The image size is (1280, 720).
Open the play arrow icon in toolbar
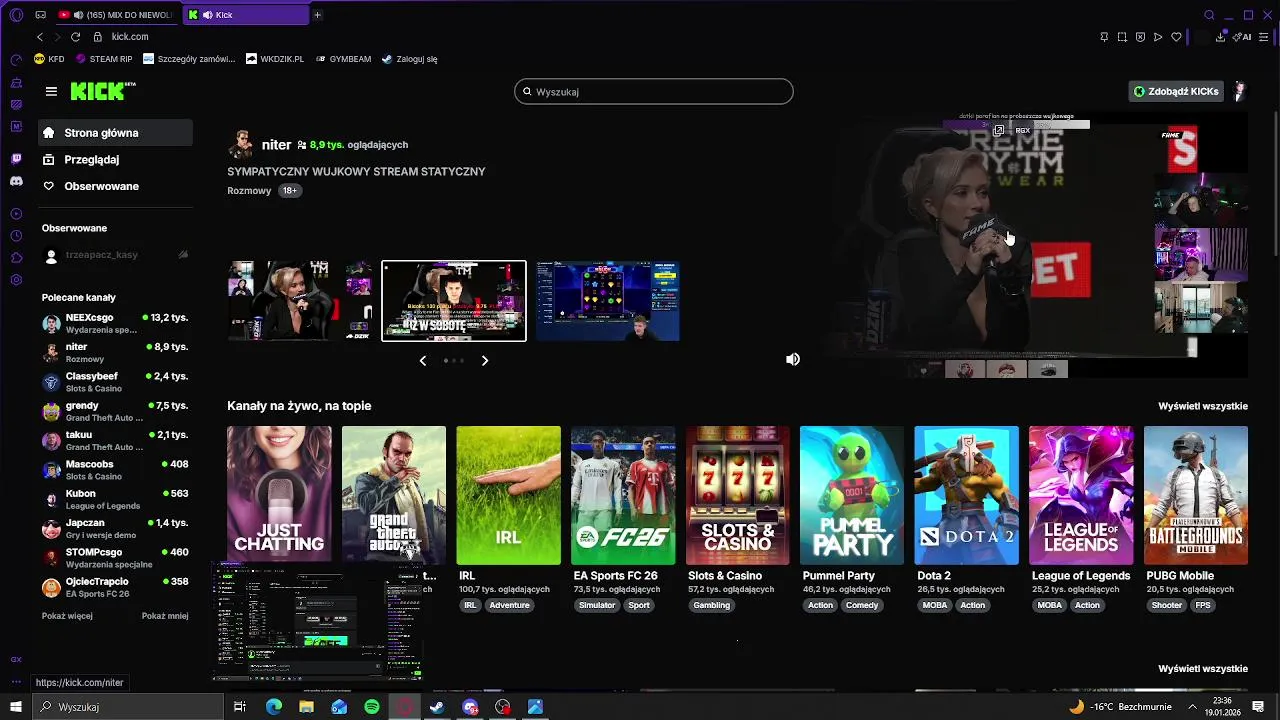[1158, 37]
